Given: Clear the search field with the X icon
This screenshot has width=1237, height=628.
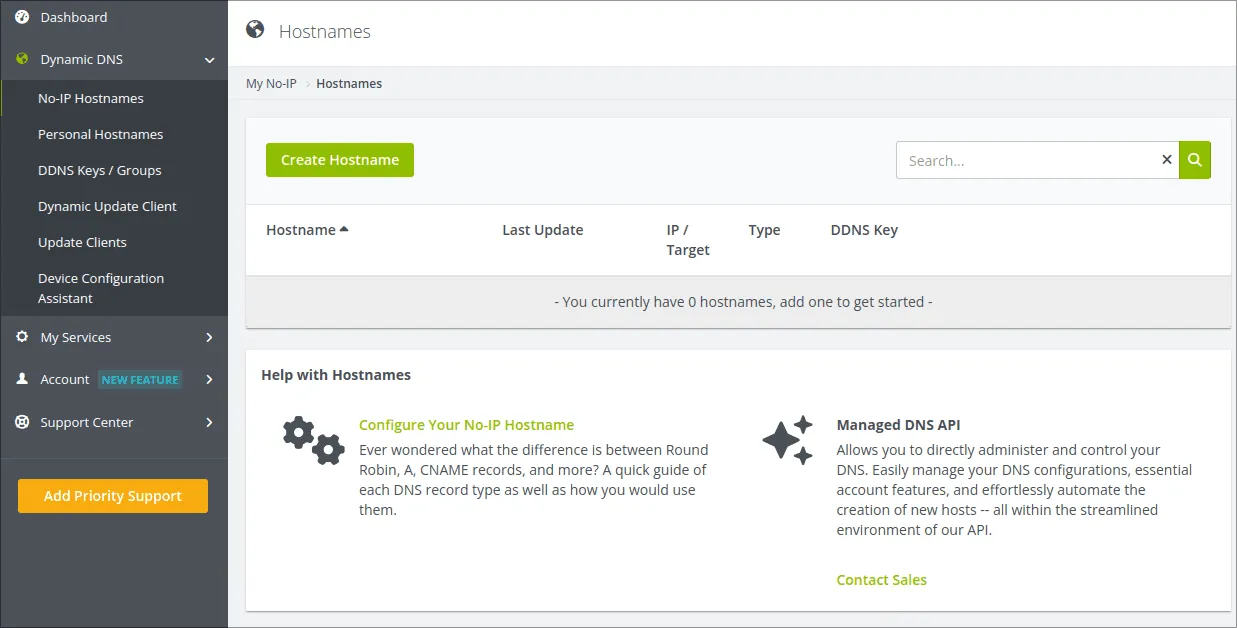Looking at the screenshot, I should [1166, 160].
